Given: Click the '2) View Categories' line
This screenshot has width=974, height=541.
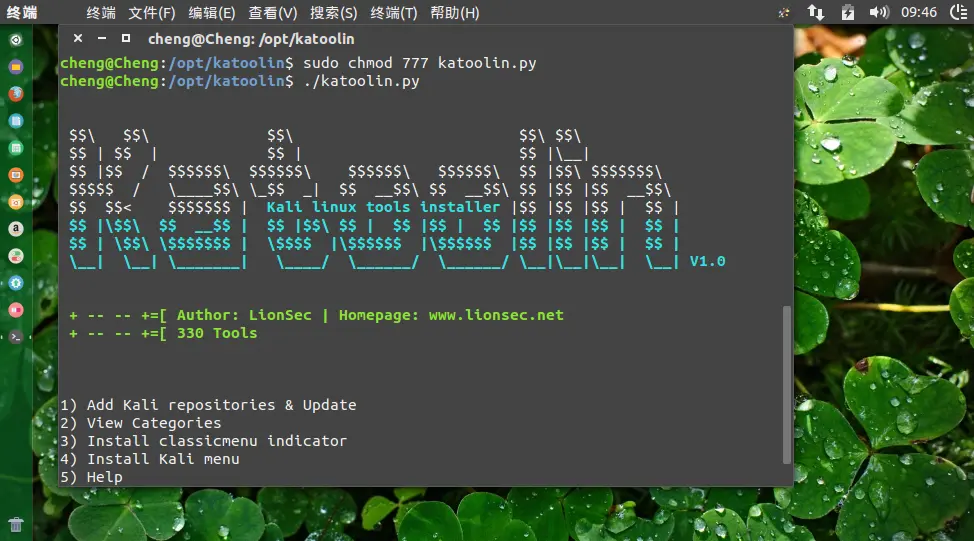Looking at the screenshot, I should pos(140,423).
